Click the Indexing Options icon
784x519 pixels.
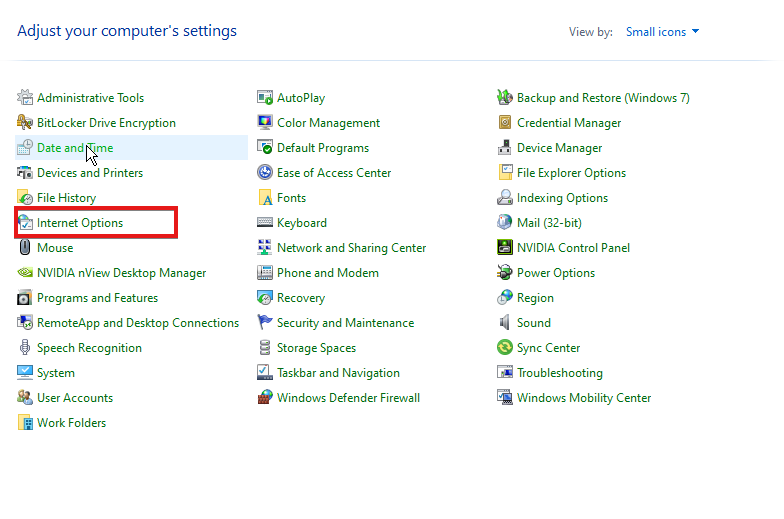(x=504, y=198)
